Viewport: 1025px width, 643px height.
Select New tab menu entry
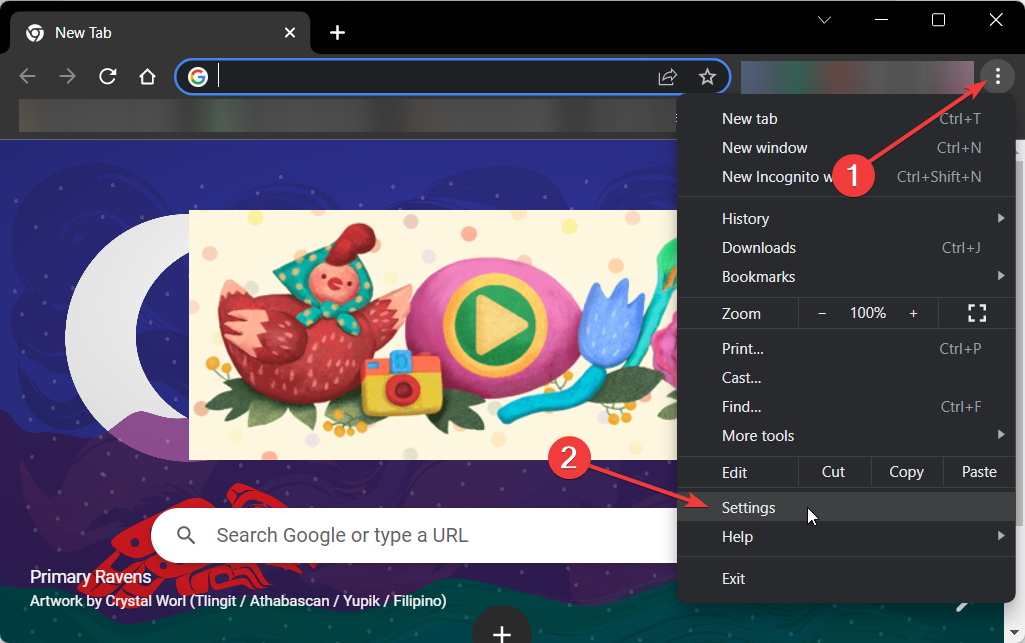(x=846, y=119)
